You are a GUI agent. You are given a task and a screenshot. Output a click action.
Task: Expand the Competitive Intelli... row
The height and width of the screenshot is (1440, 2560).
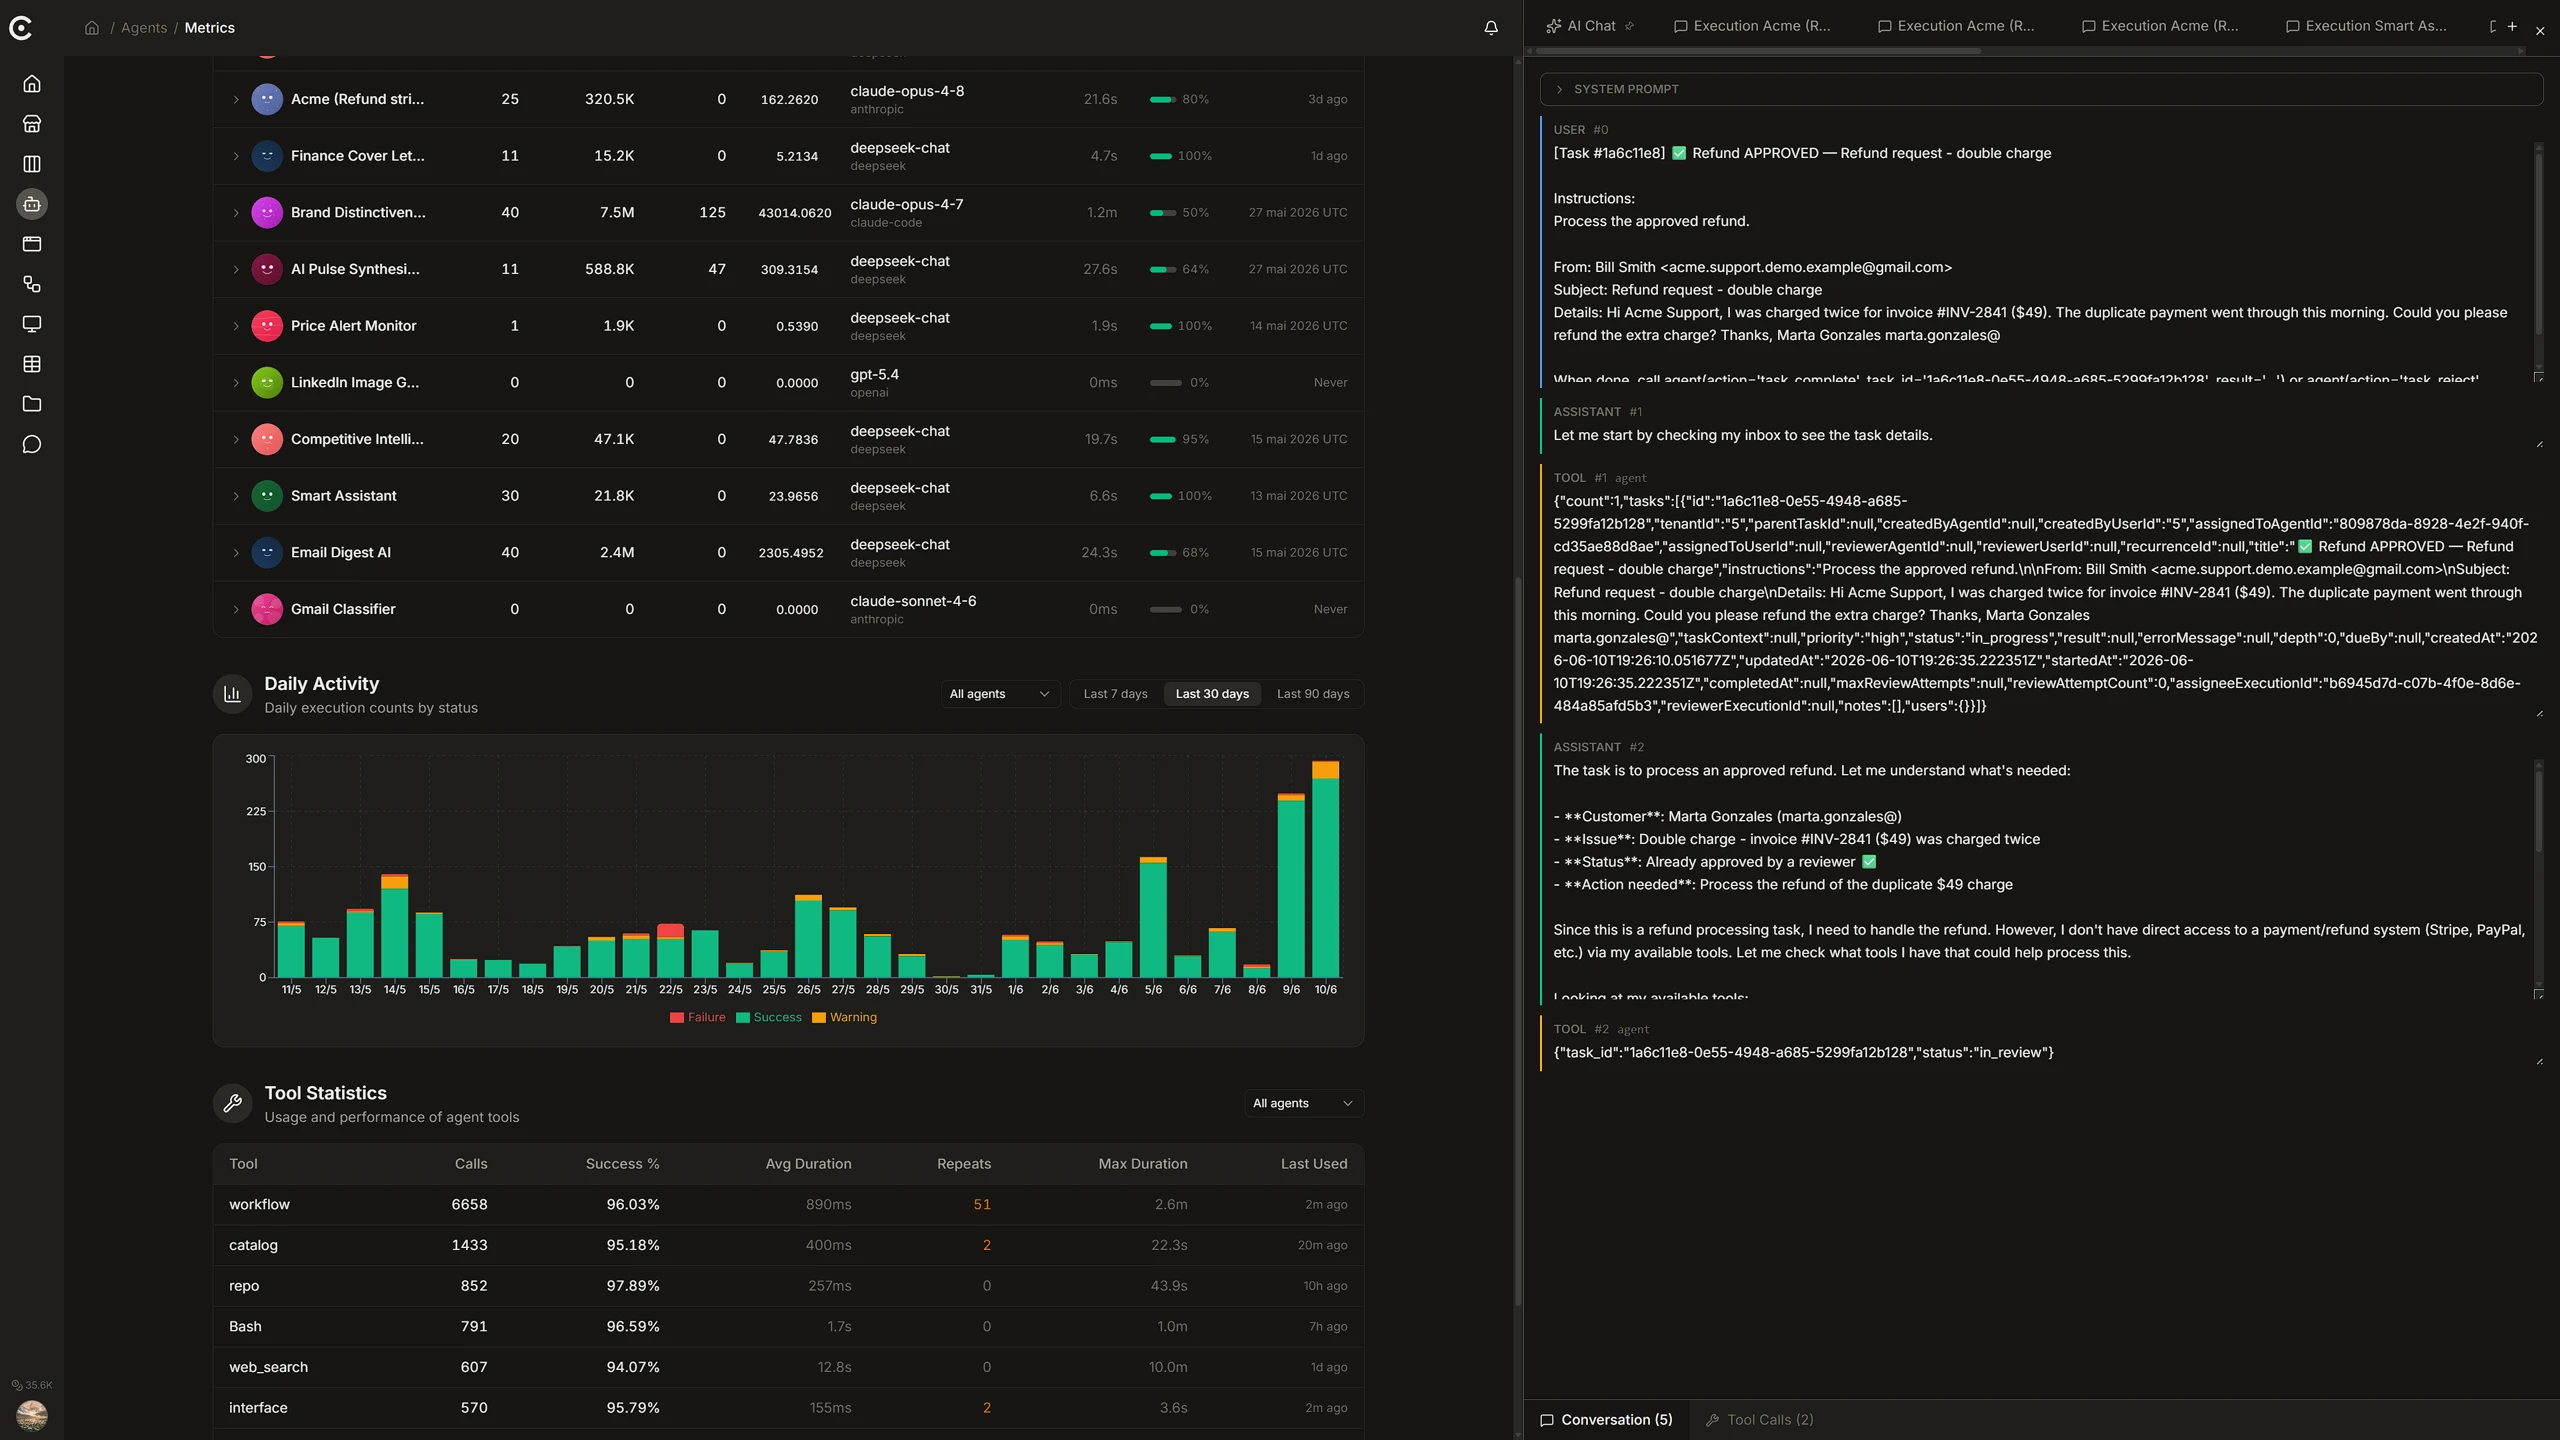pyautogui.click(x=236, y=440)
